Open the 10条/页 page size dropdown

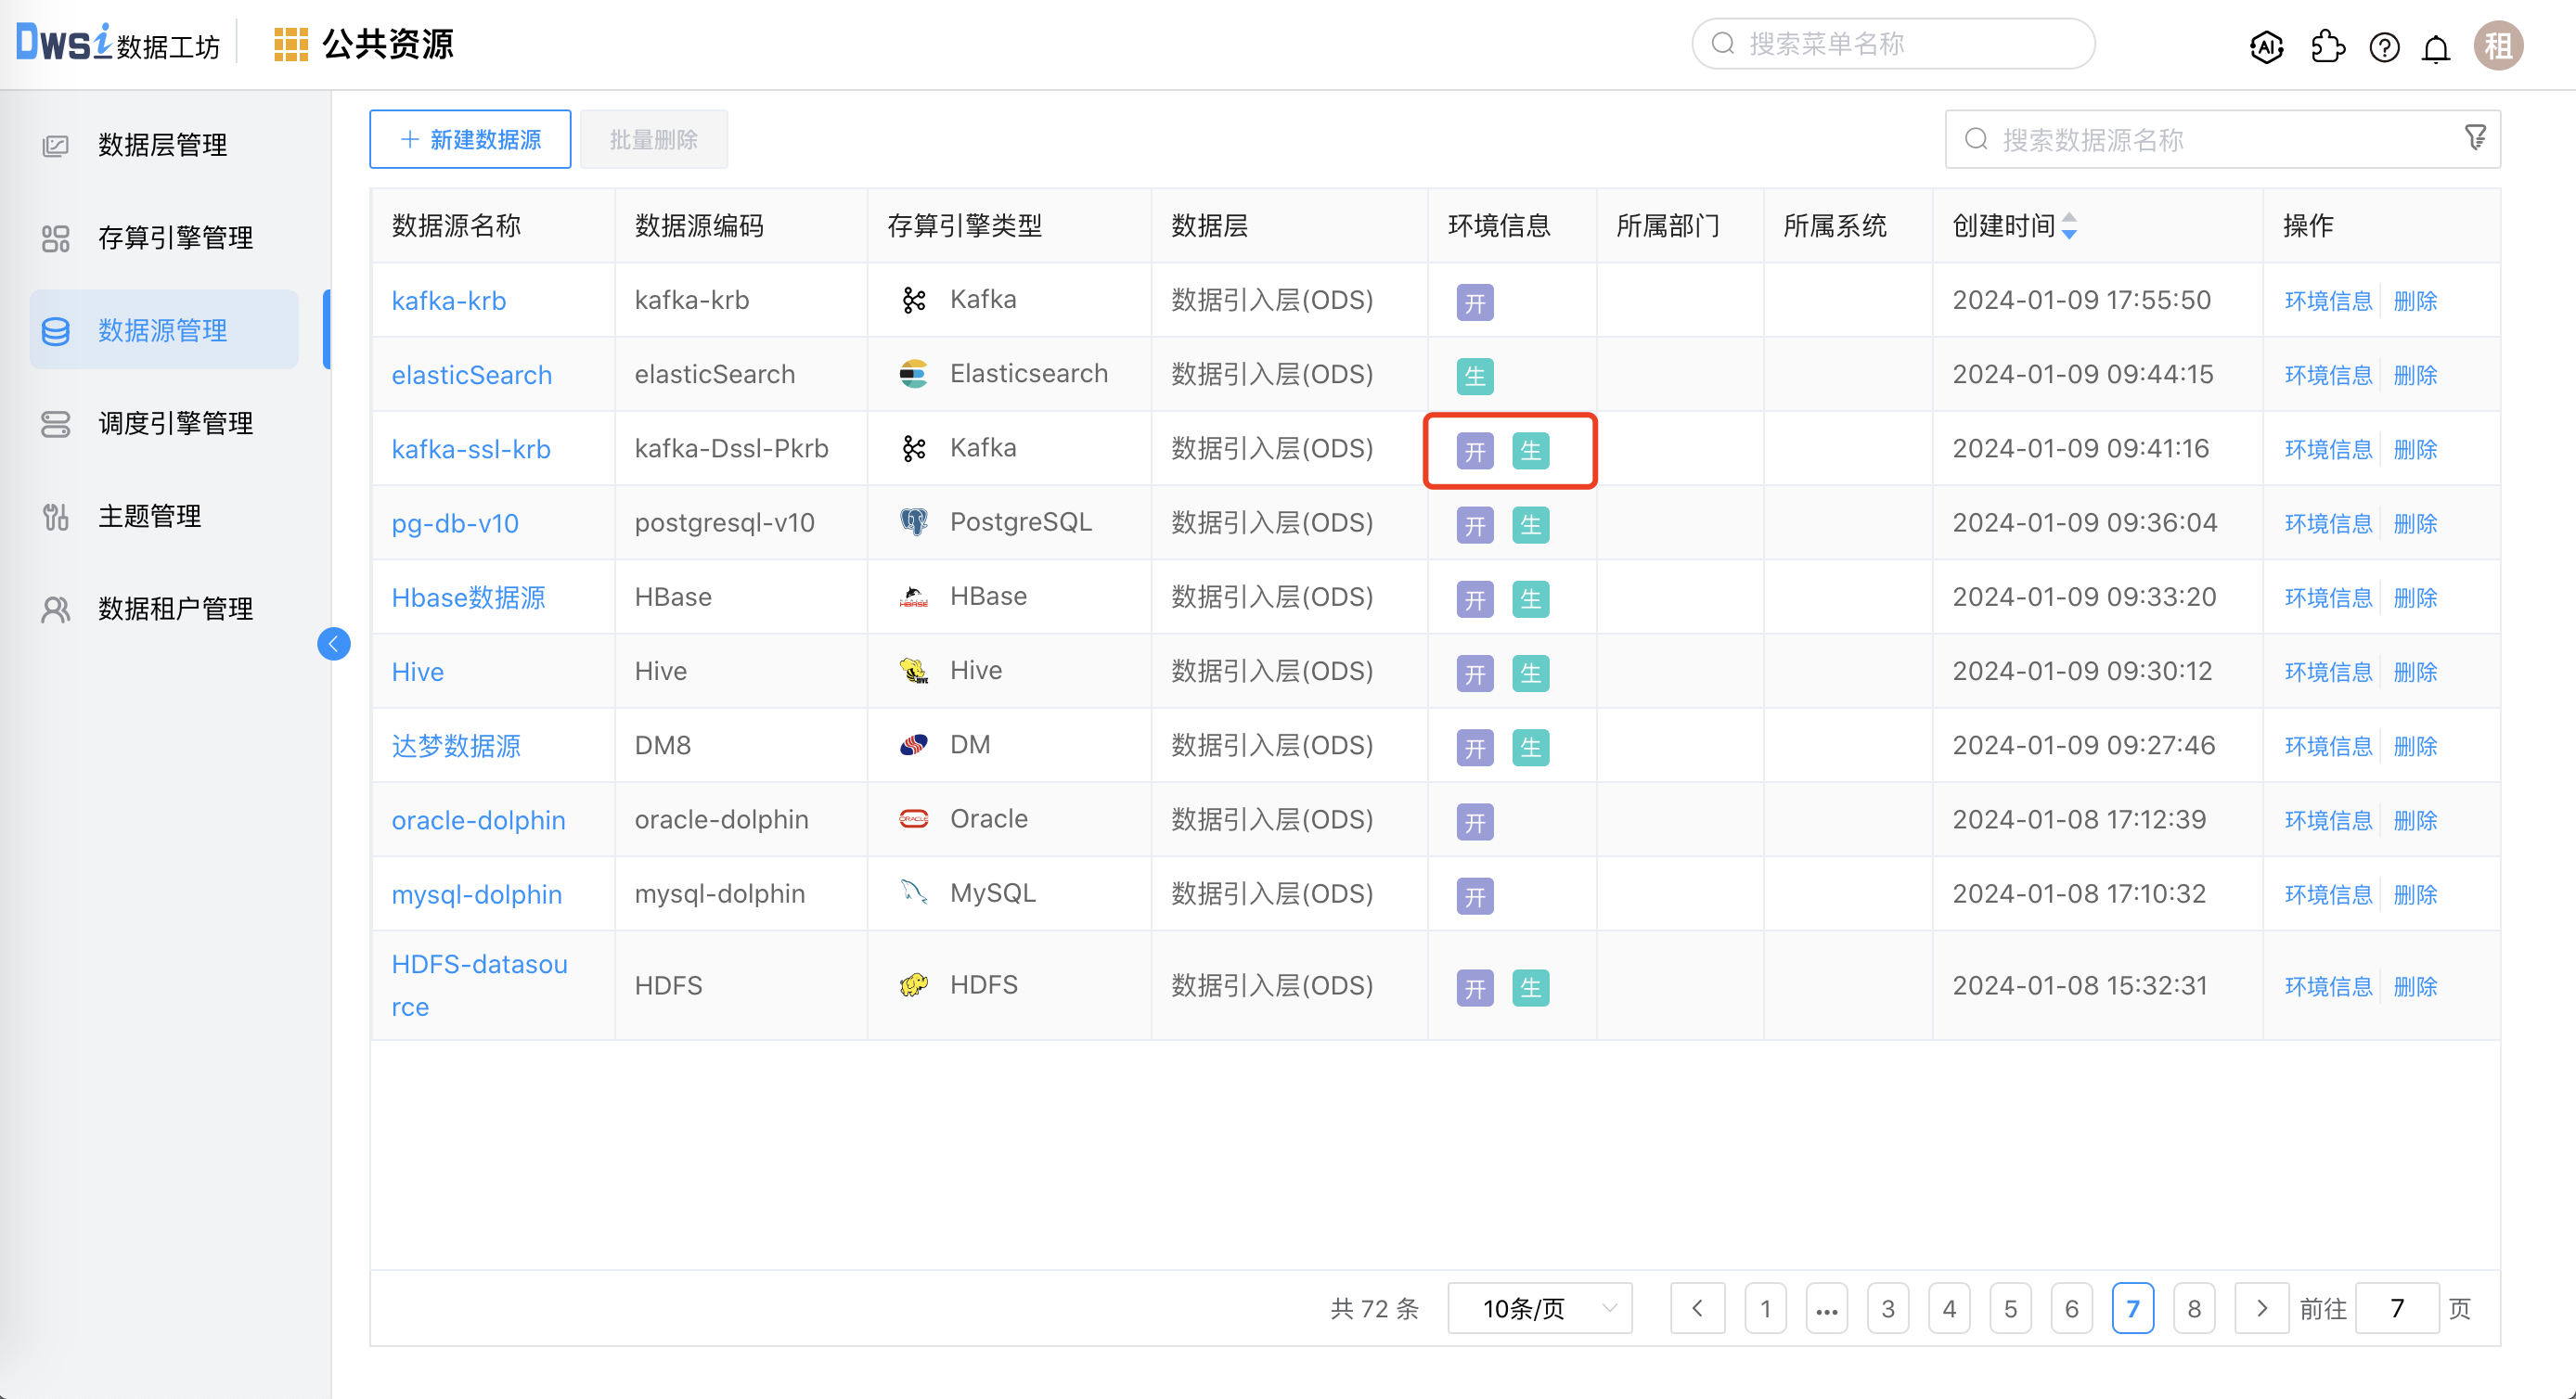pos(1538,1307)
